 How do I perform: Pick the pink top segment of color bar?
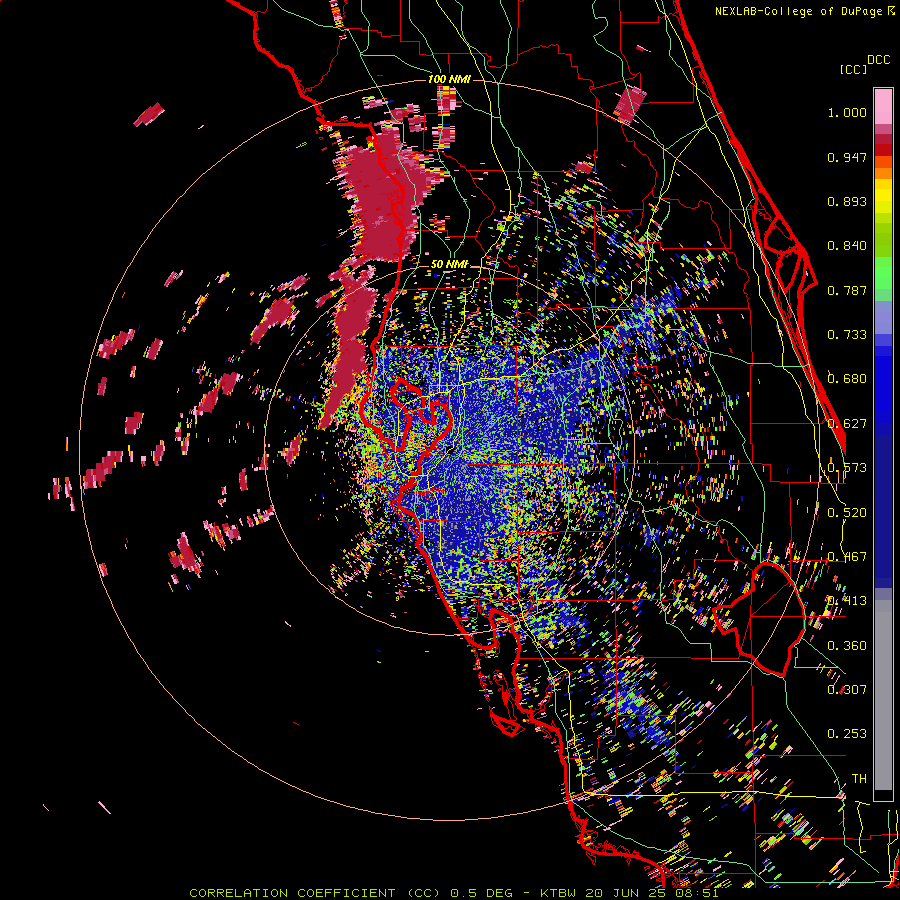883,106
